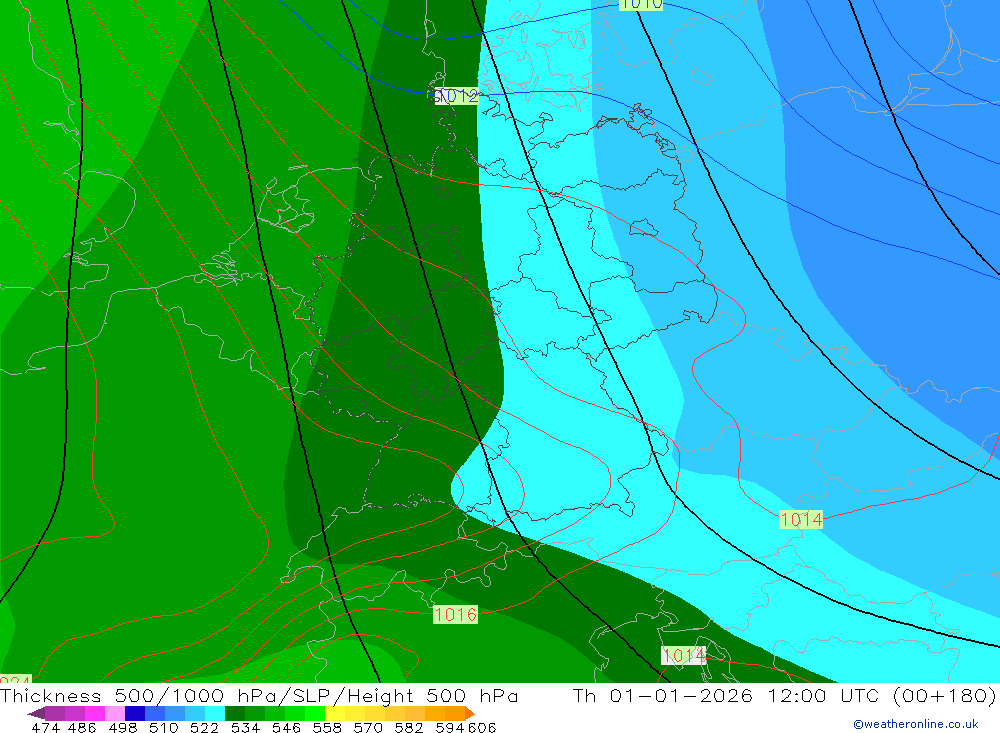The width and height of the screenshot is (1000, 733).
Task: Pick the darkest green legend swatch
Action: click(235, 713)
